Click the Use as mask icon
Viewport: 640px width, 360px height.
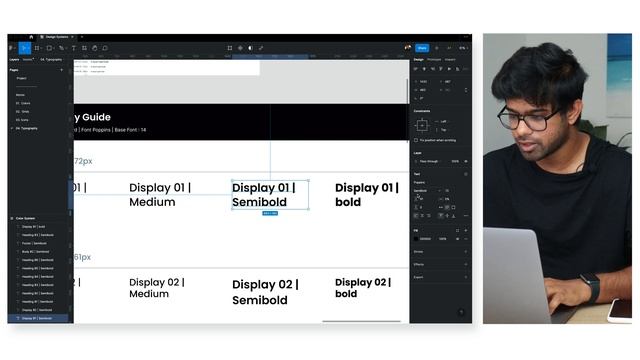[x=251, y=48]
